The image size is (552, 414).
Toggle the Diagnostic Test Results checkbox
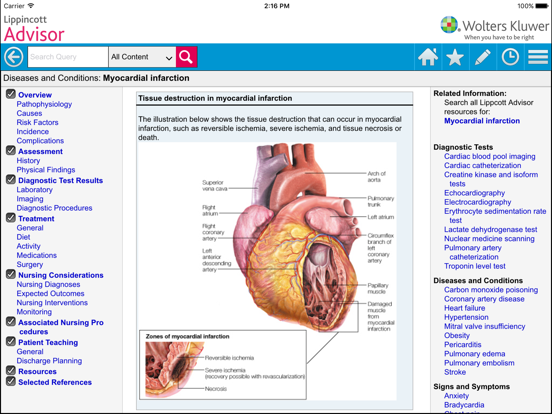tap(11, 180)
